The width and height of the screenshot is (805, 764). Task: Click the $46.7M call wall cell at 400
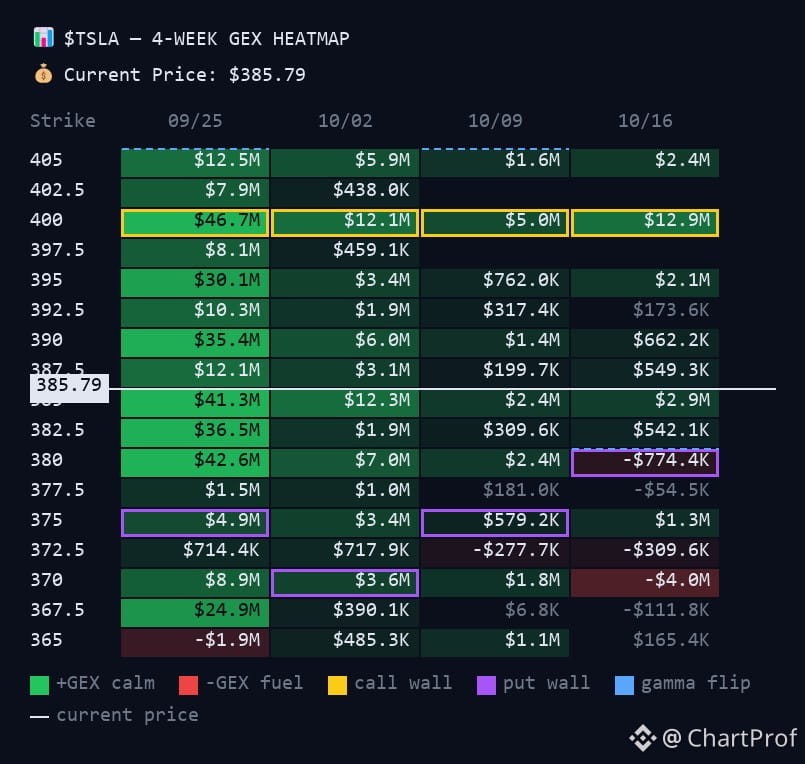pos(195,223)
